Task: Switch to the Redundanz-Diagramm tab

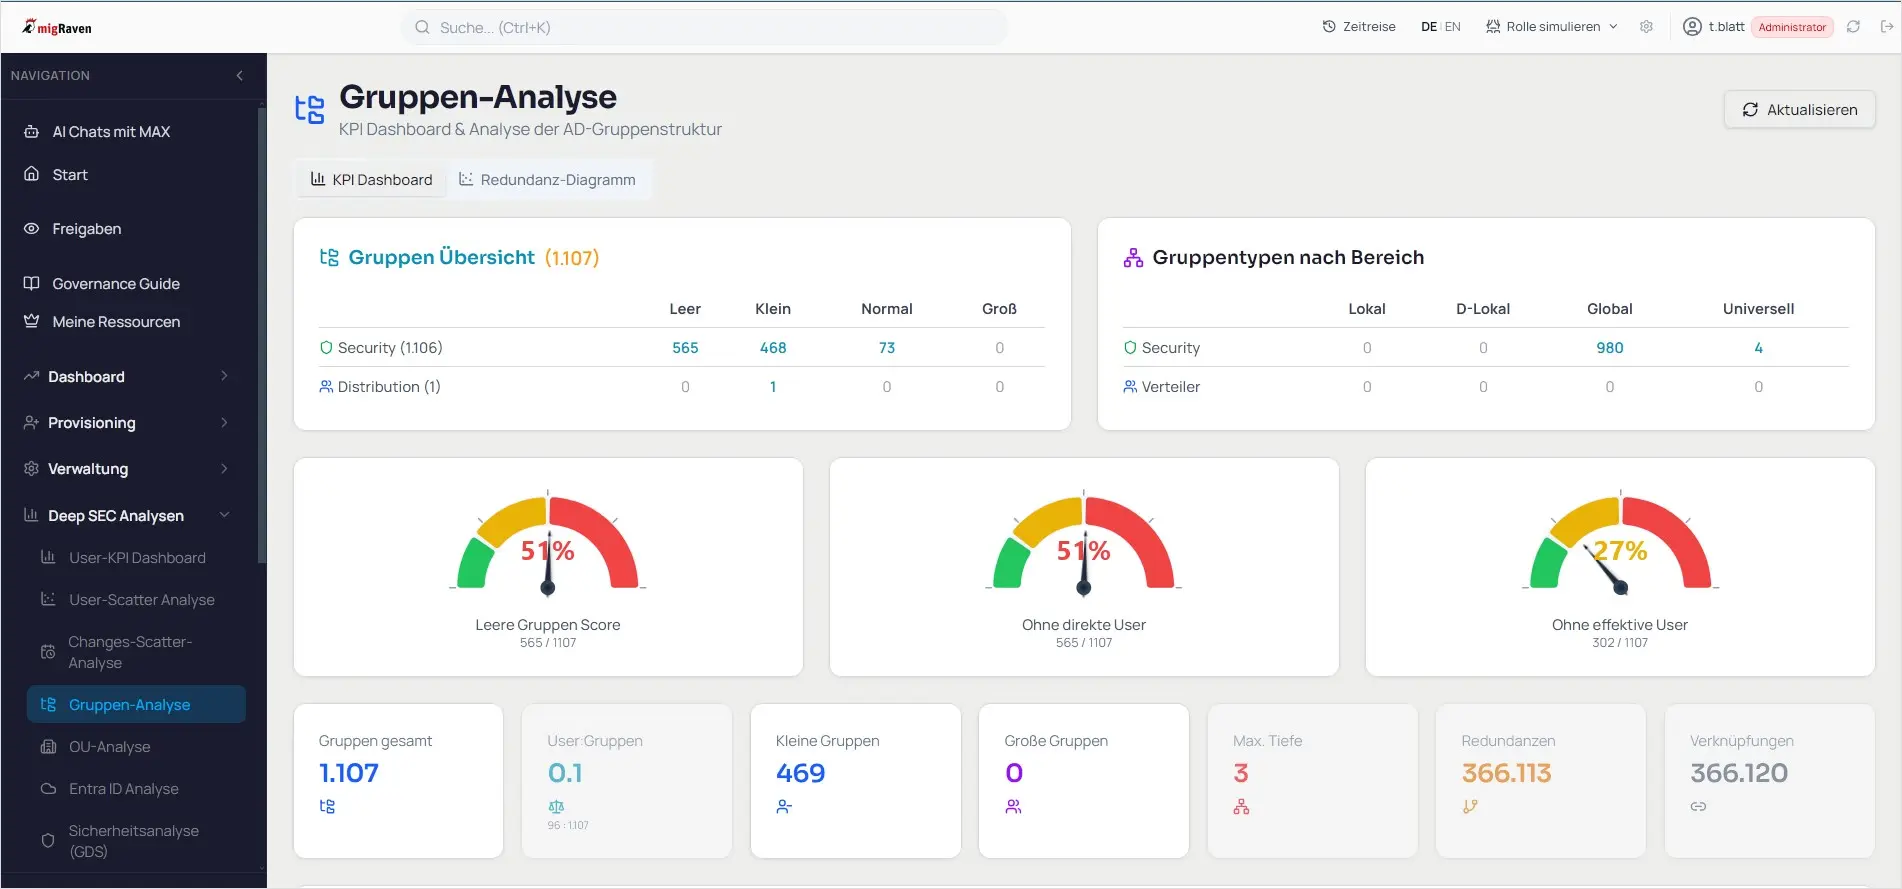Action: coord(548,180)
